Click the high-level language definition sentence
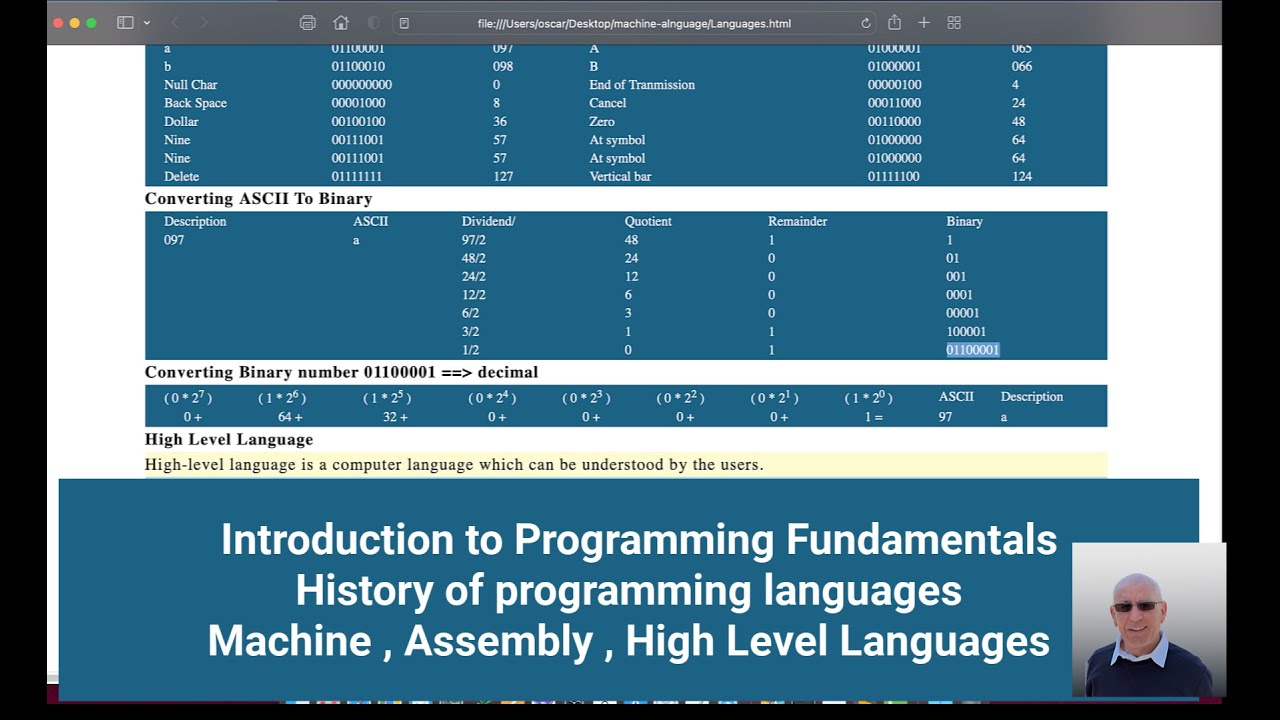The width and height of the screenshot is (1280, 720). tap(454, 465)
